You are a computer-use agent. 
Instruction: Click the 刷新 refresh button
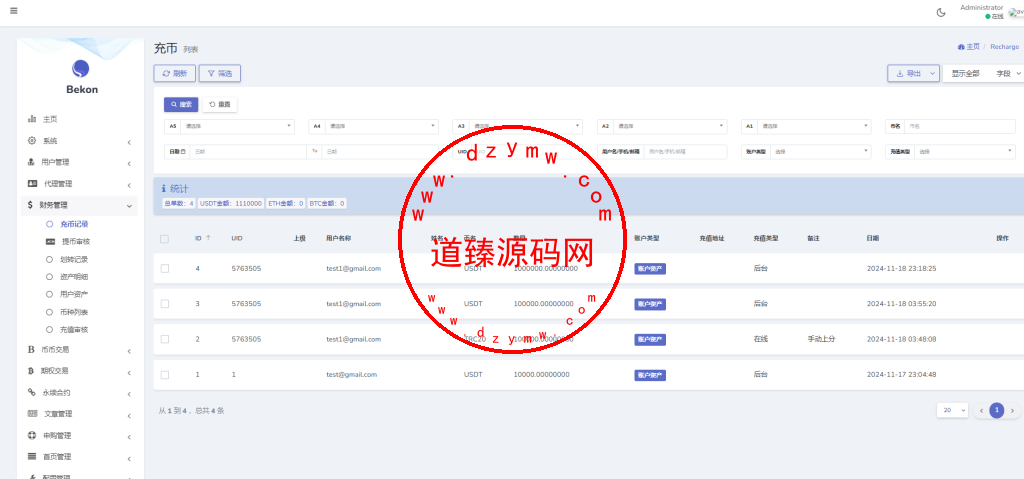[x=174, y=74]
